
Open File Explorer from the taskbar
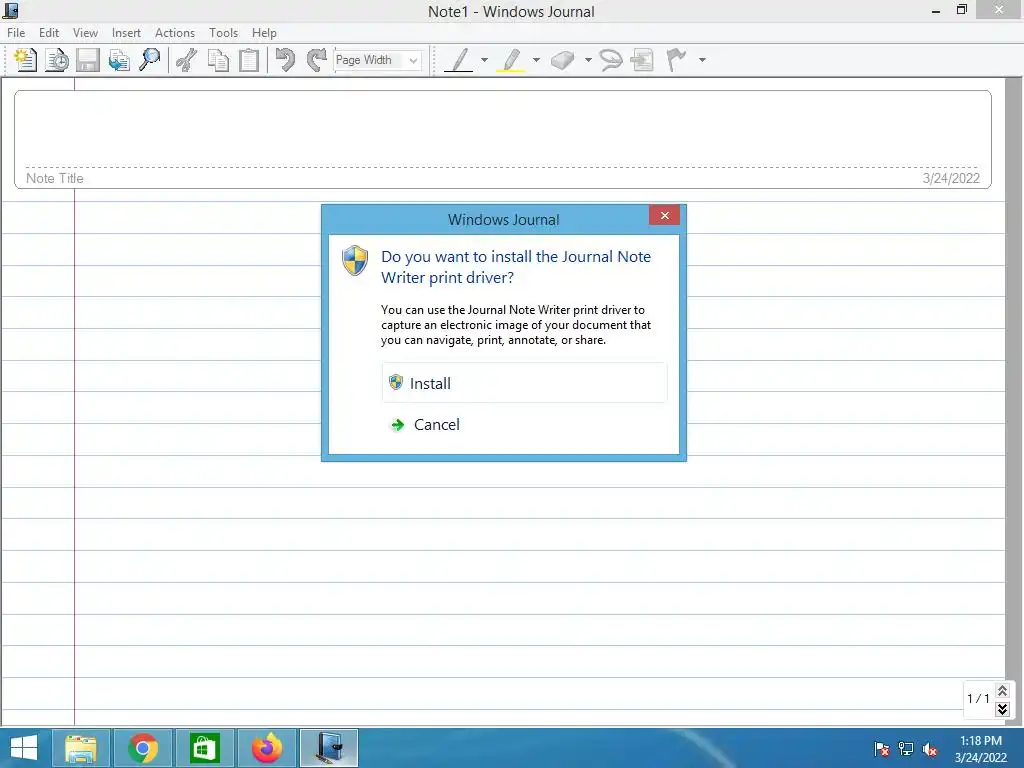point(80,748)
